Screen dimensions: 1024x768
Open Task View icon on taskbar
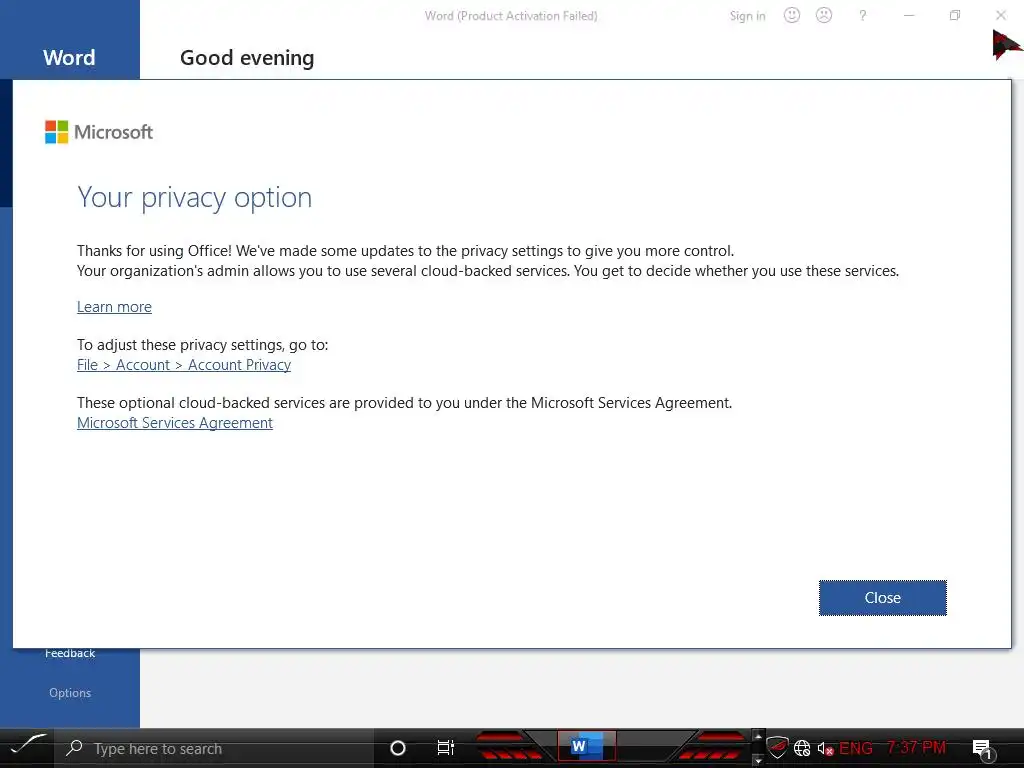click(x=445, y=748)
